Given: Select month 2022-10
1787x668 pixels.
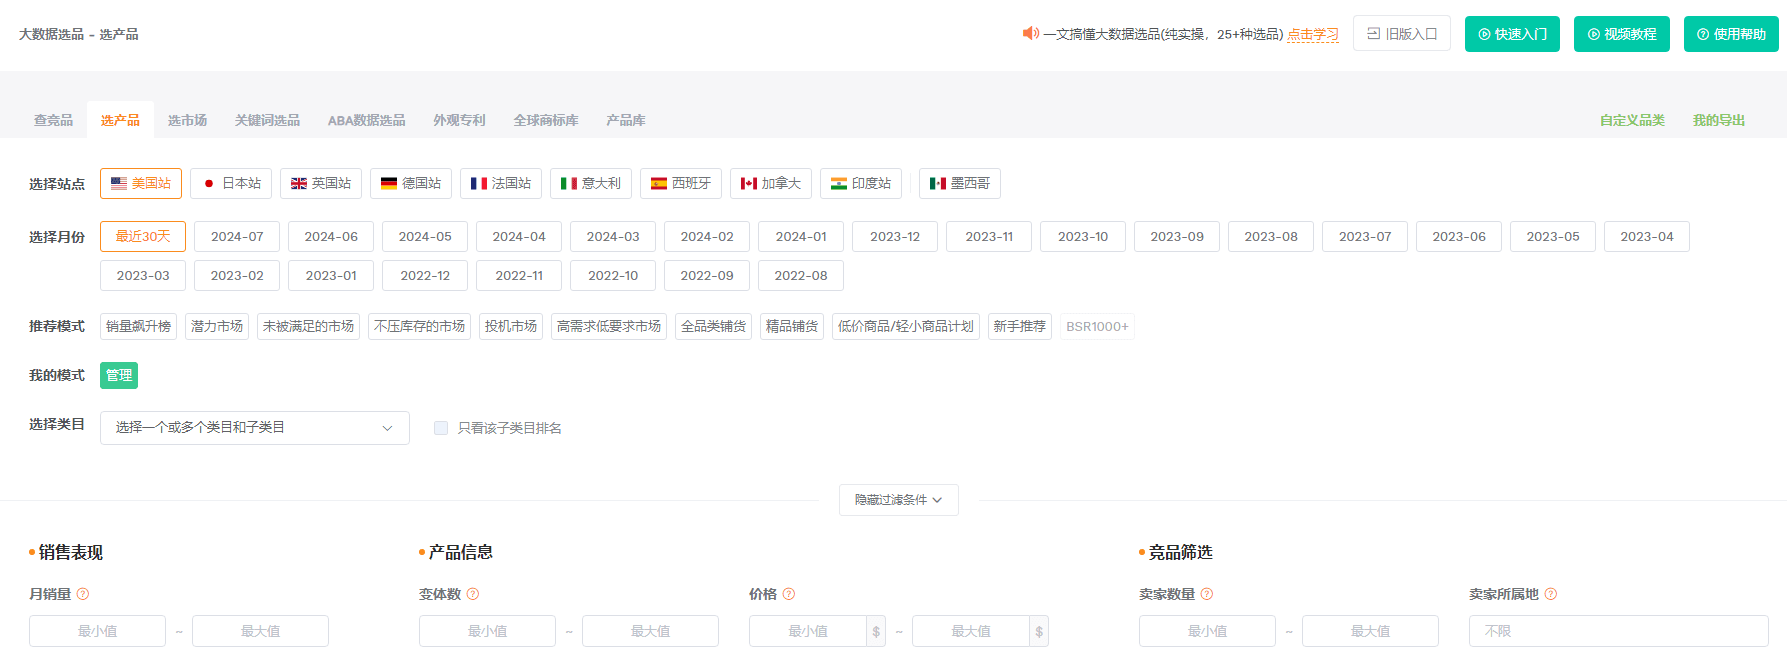Looking at the screenshot, I should pyautogui.click(x=613, y=275).
